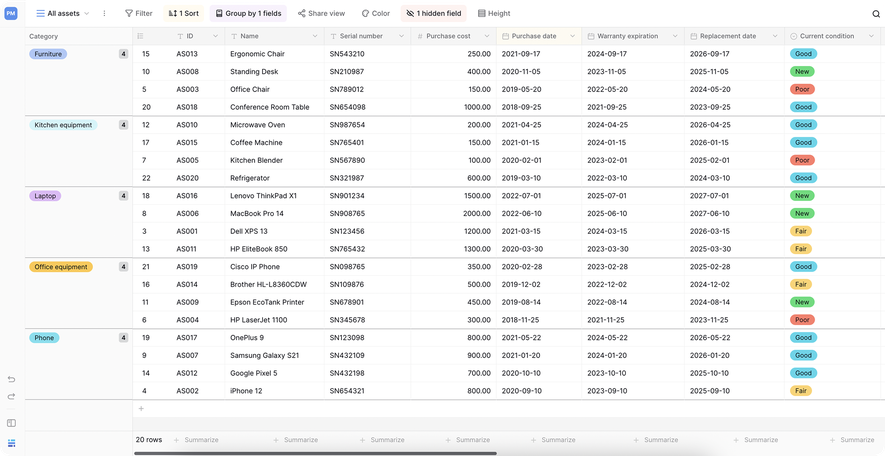
Task: Expand the Replacement date column dropdown
Action: 774,36
